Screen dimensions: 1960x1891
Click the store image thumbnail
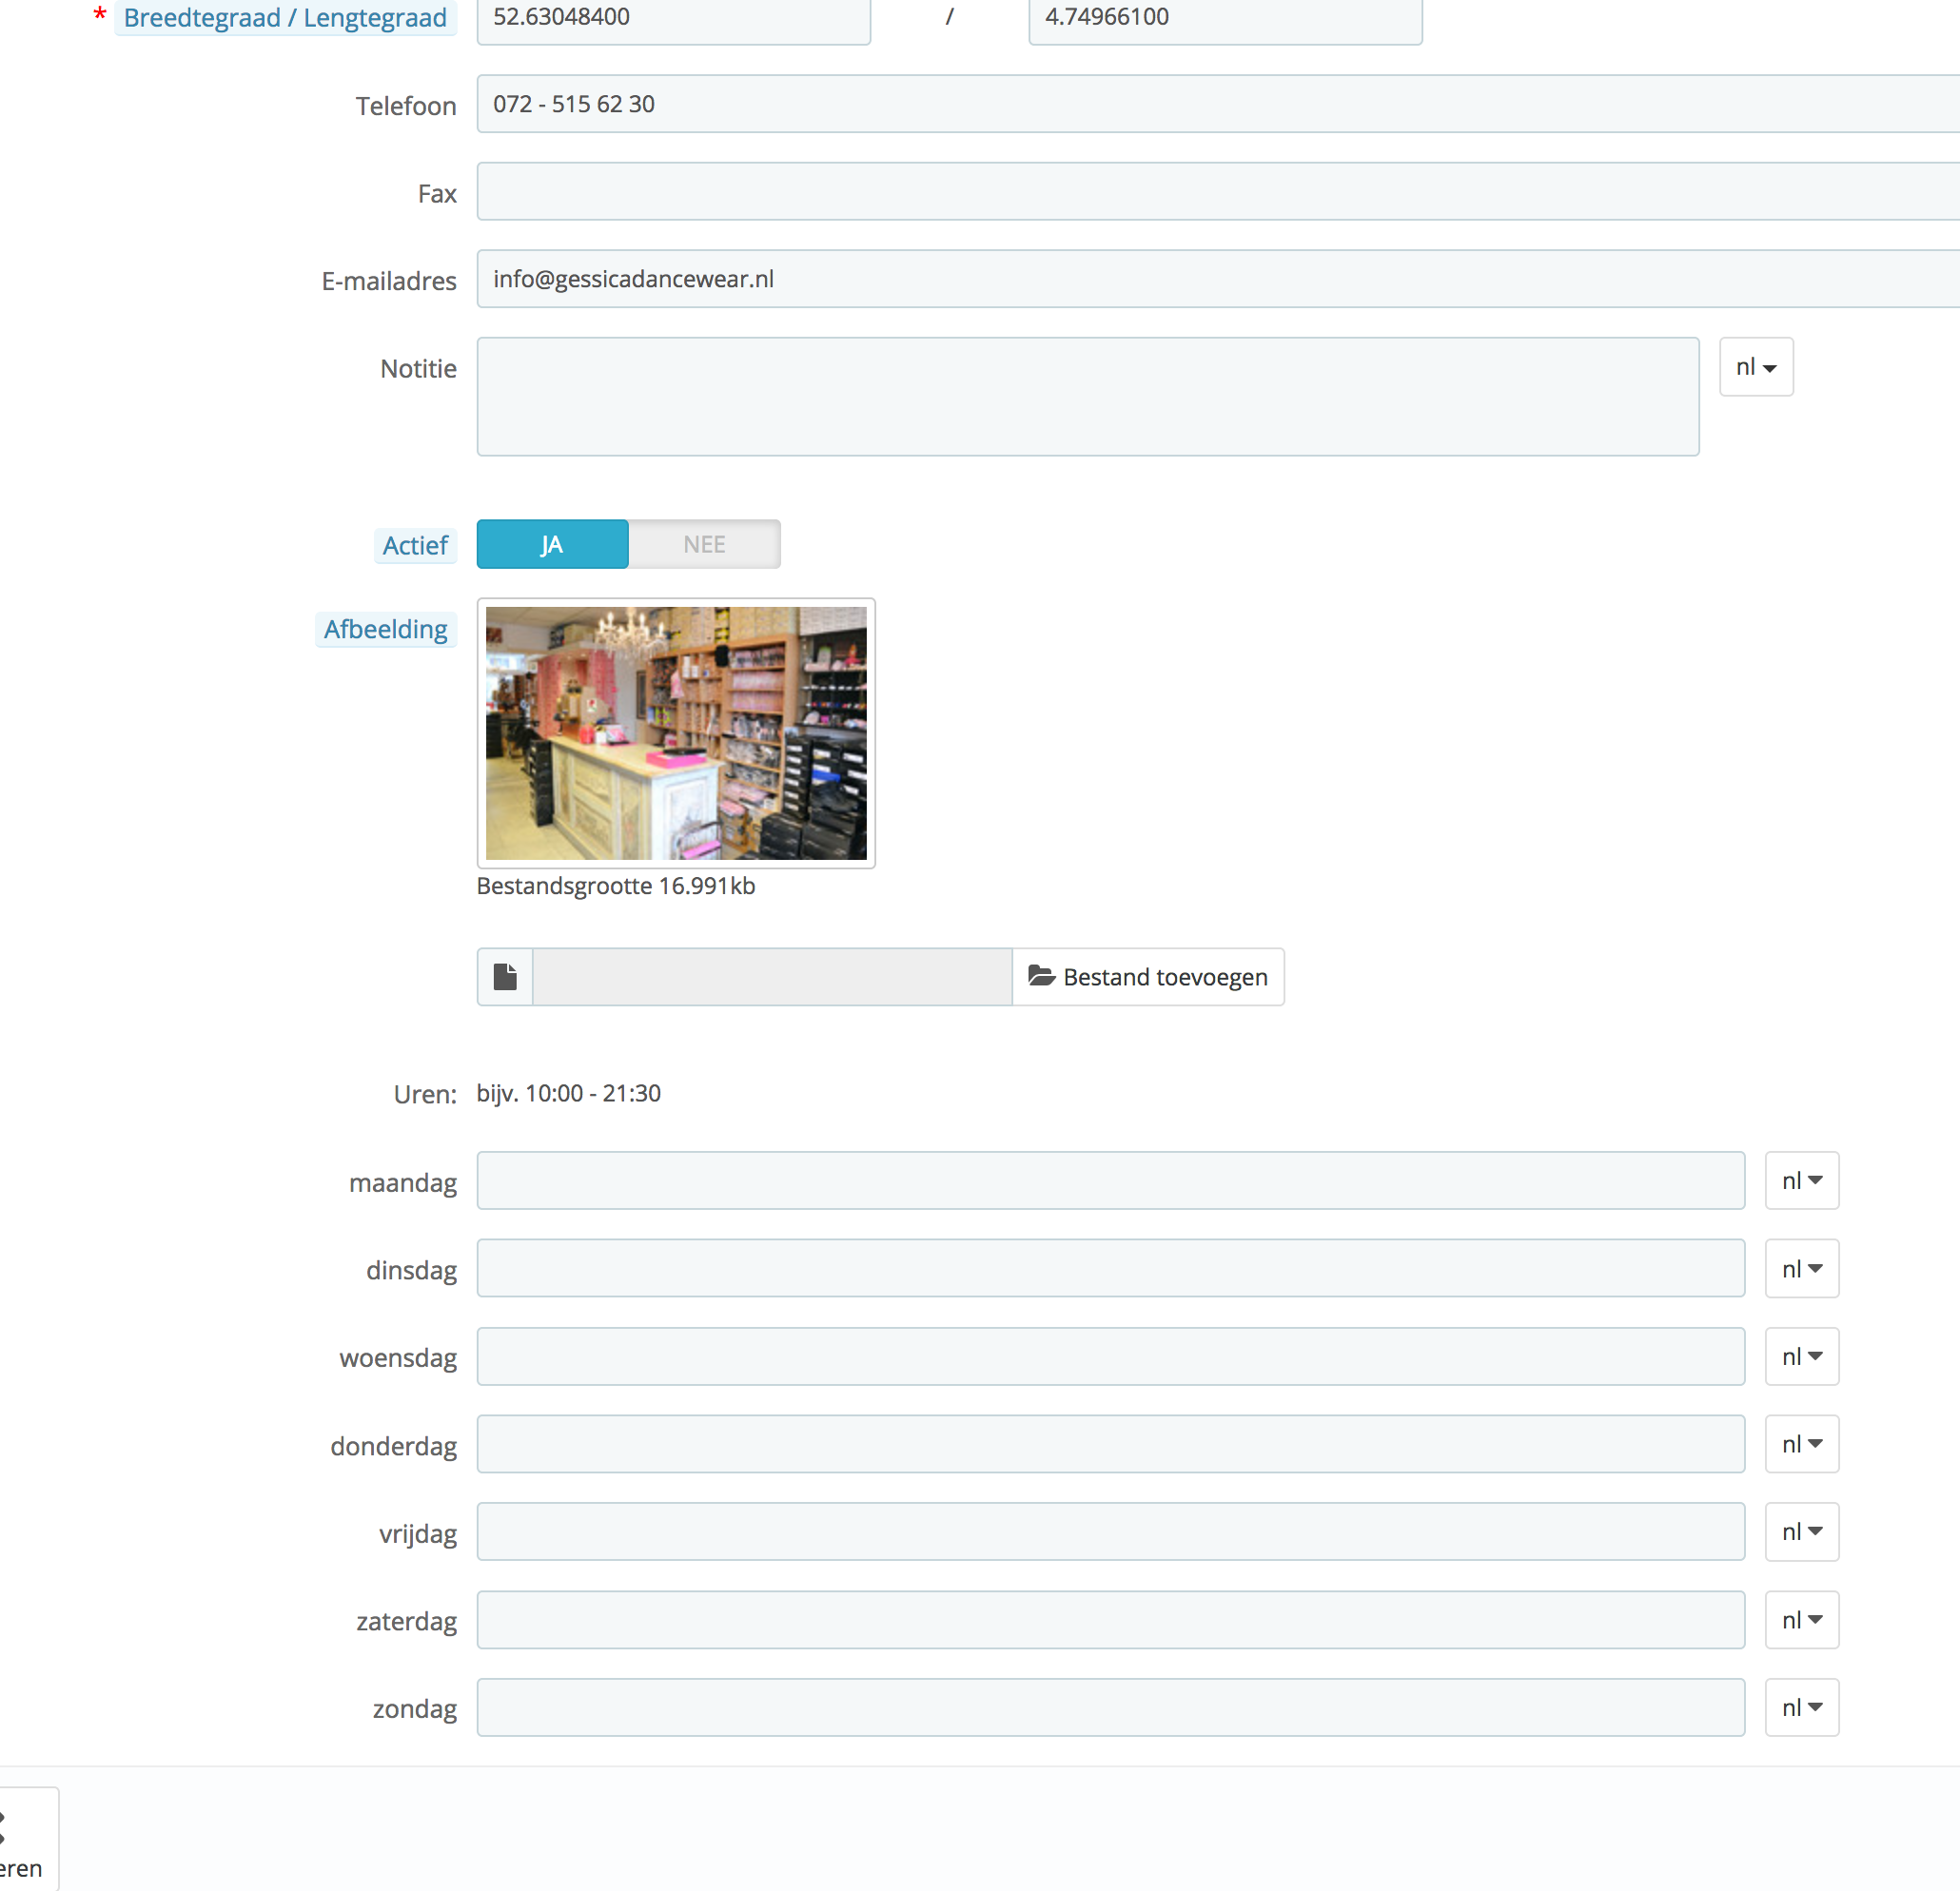coord(676,733)
